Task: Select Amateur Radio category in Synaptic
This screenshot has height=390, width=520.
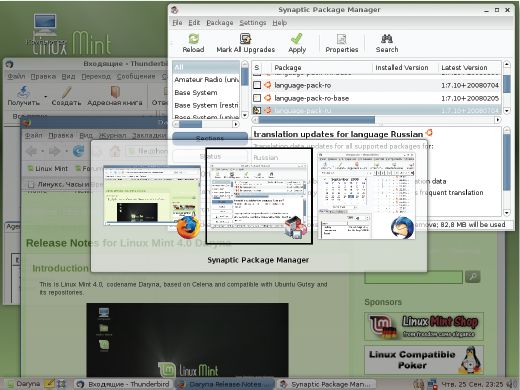Action: tap(207, 79)
